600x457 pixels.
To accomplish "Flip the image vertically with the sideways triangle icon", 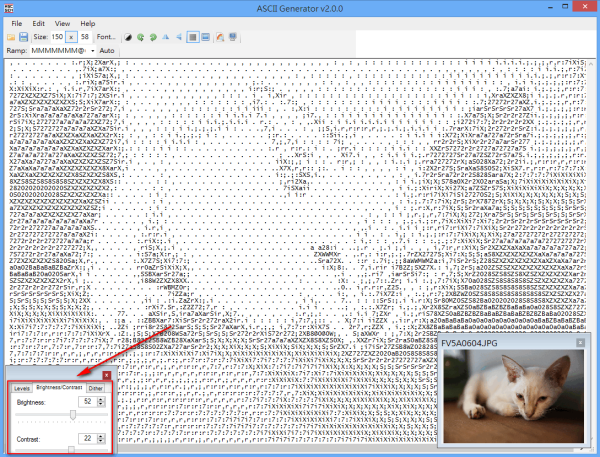I will [179, 37].
